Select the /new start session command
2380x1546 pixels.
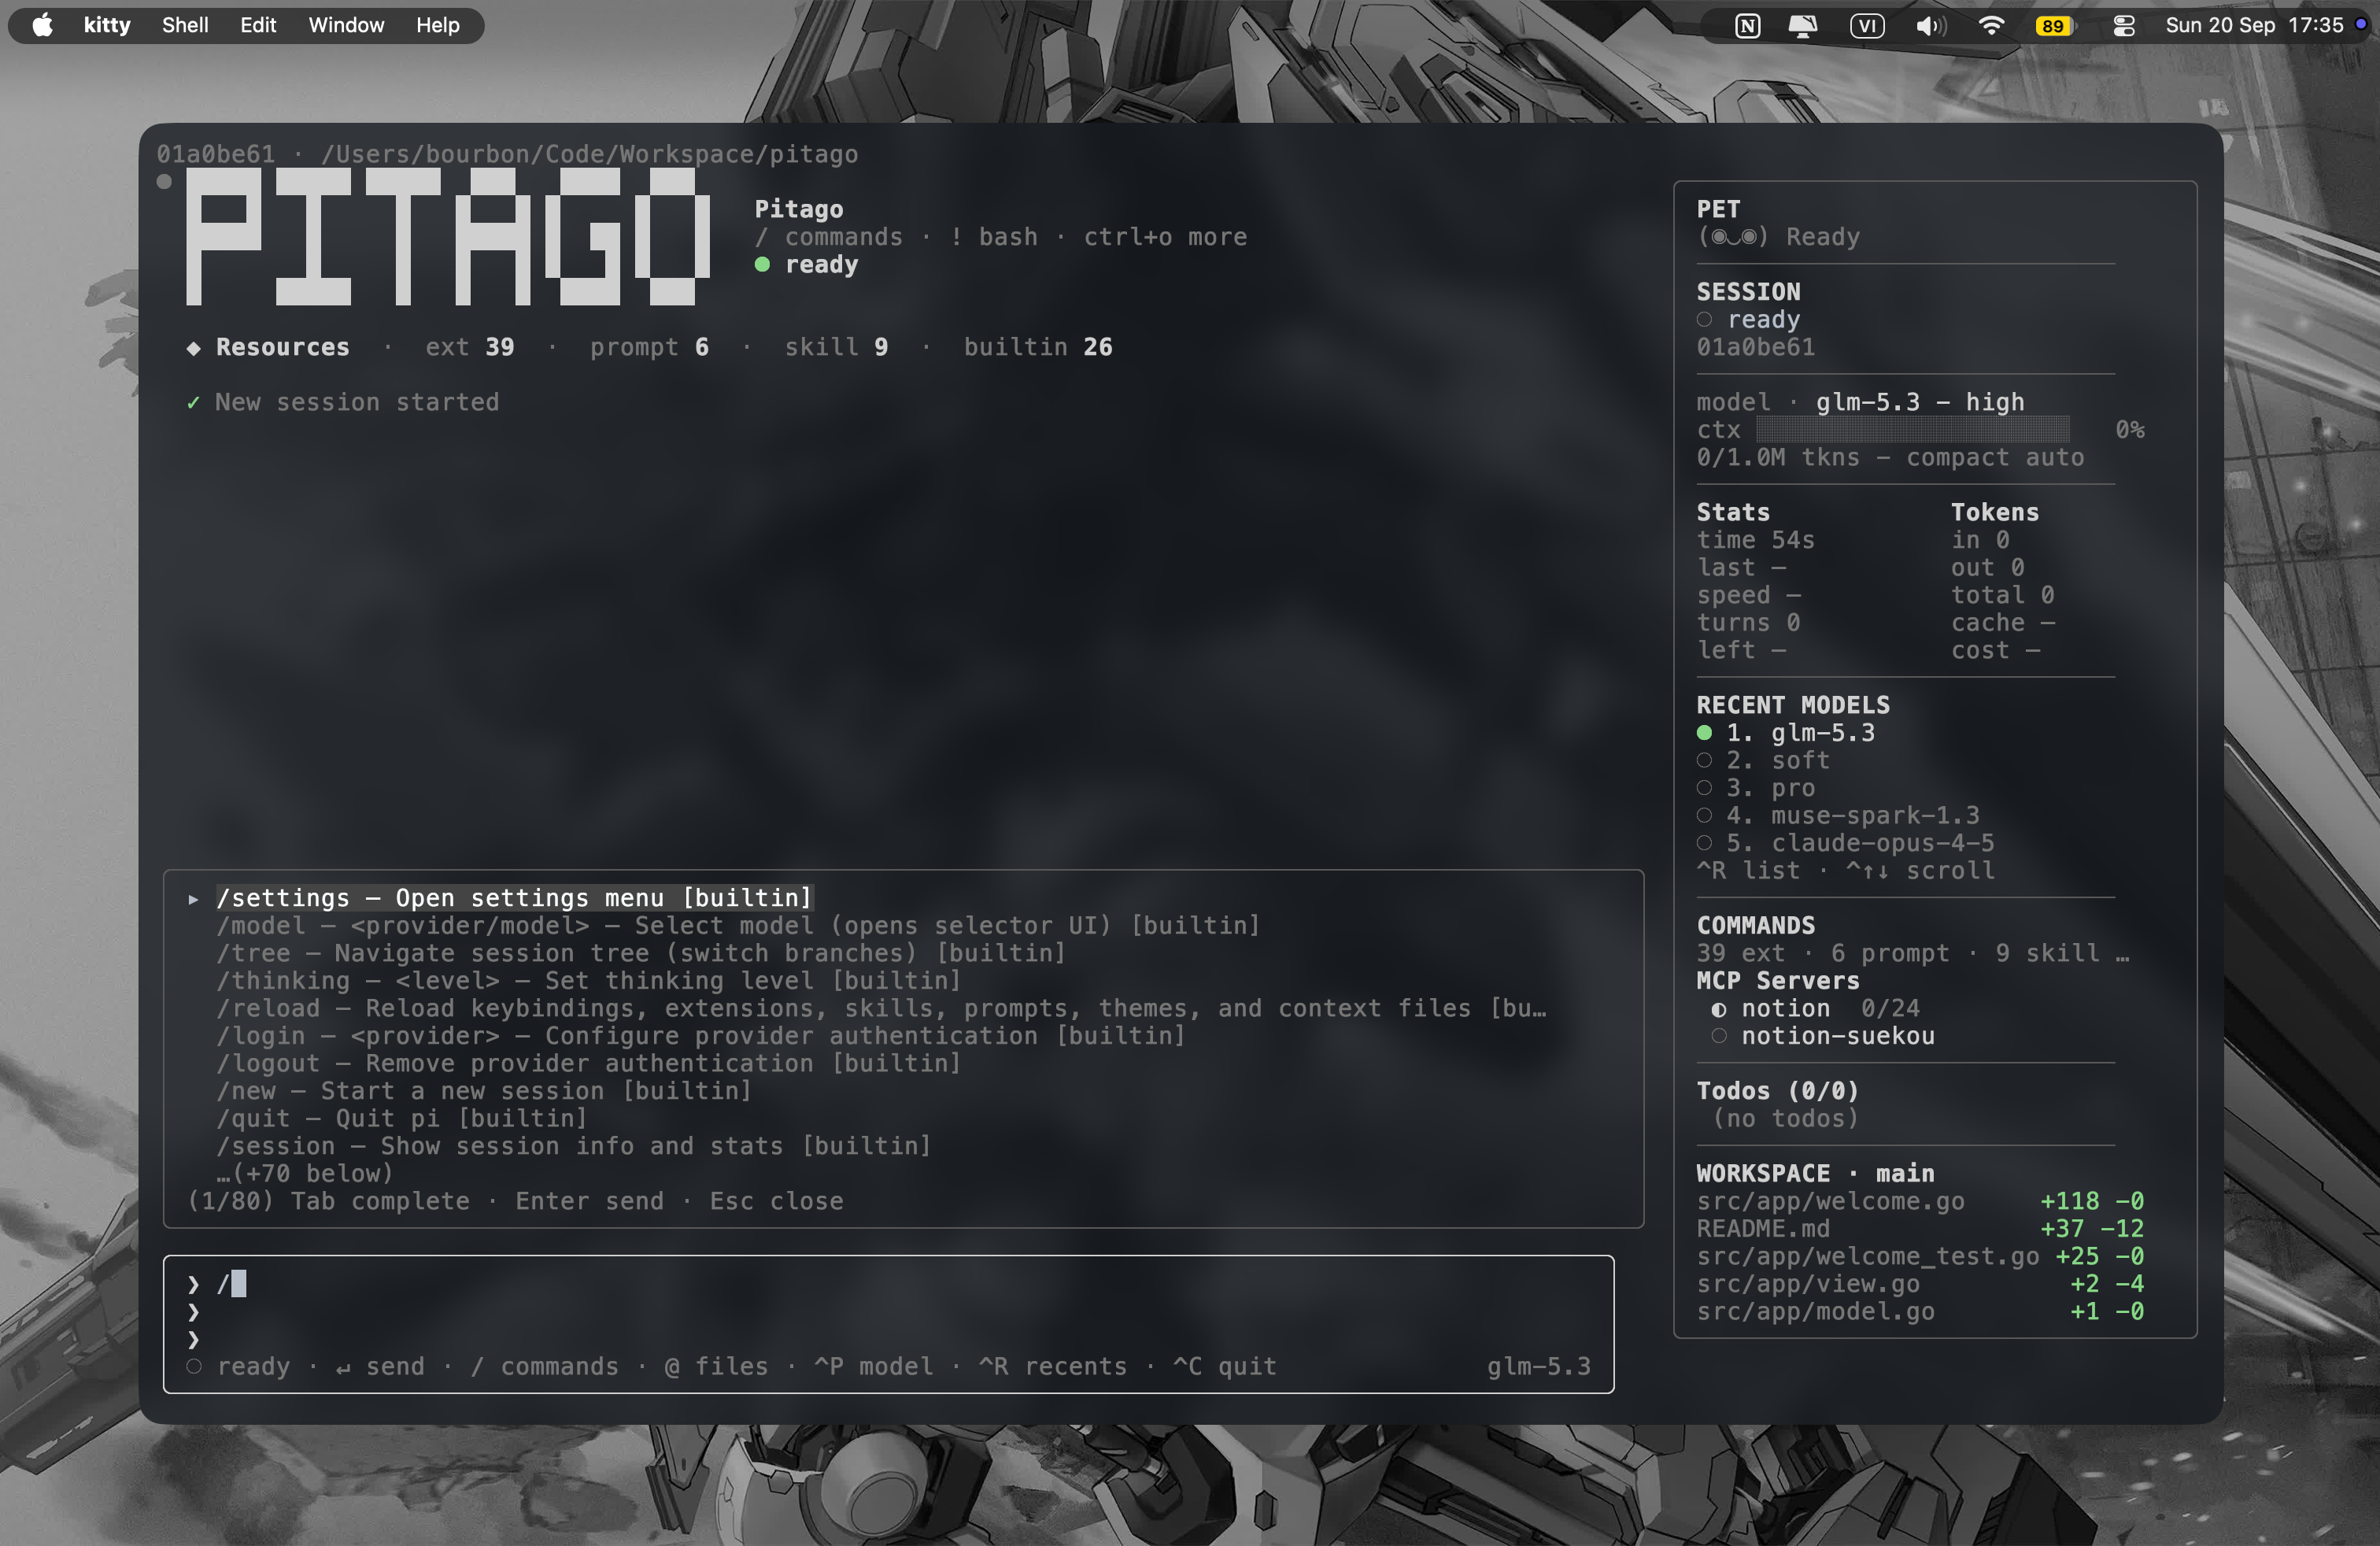[484, 1091]
